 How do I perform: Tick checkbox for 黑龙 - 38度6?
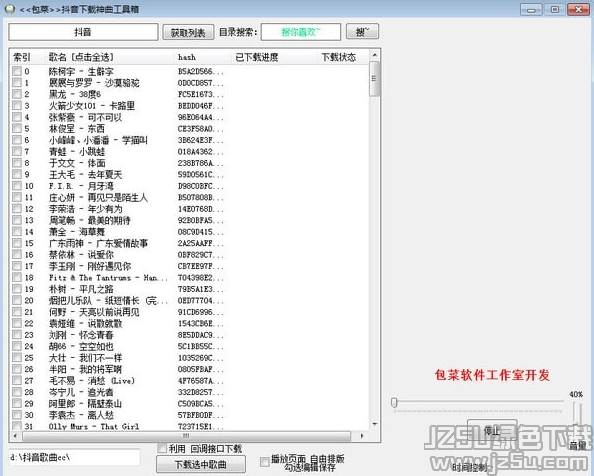click(17, 94)
